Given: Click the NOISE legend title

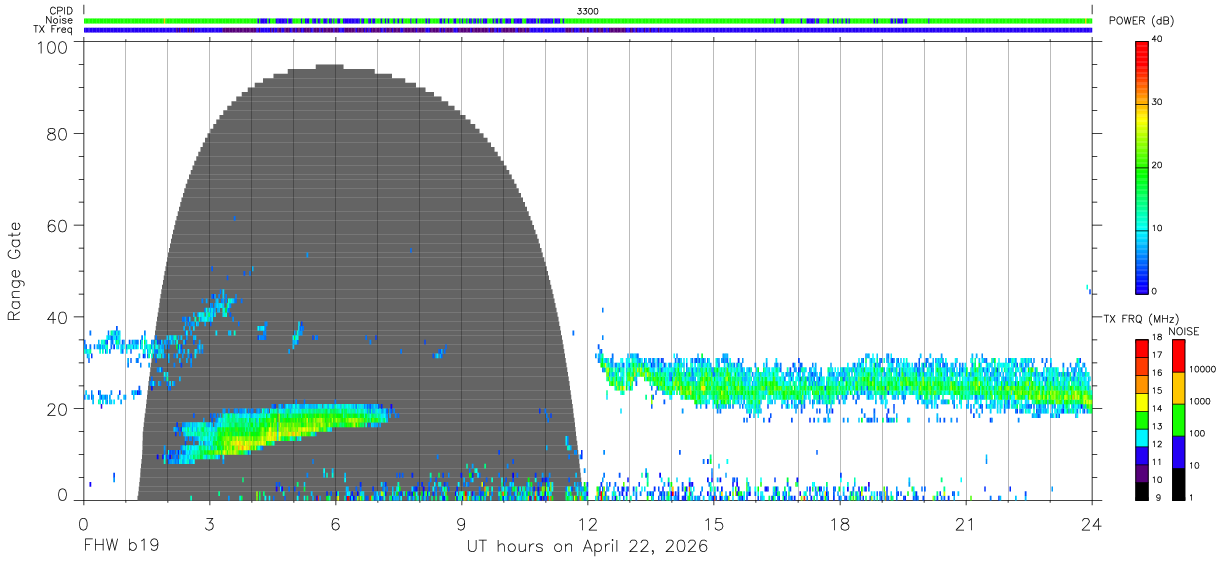Looking at the screenshot, I should click(x=1184, y=331).
